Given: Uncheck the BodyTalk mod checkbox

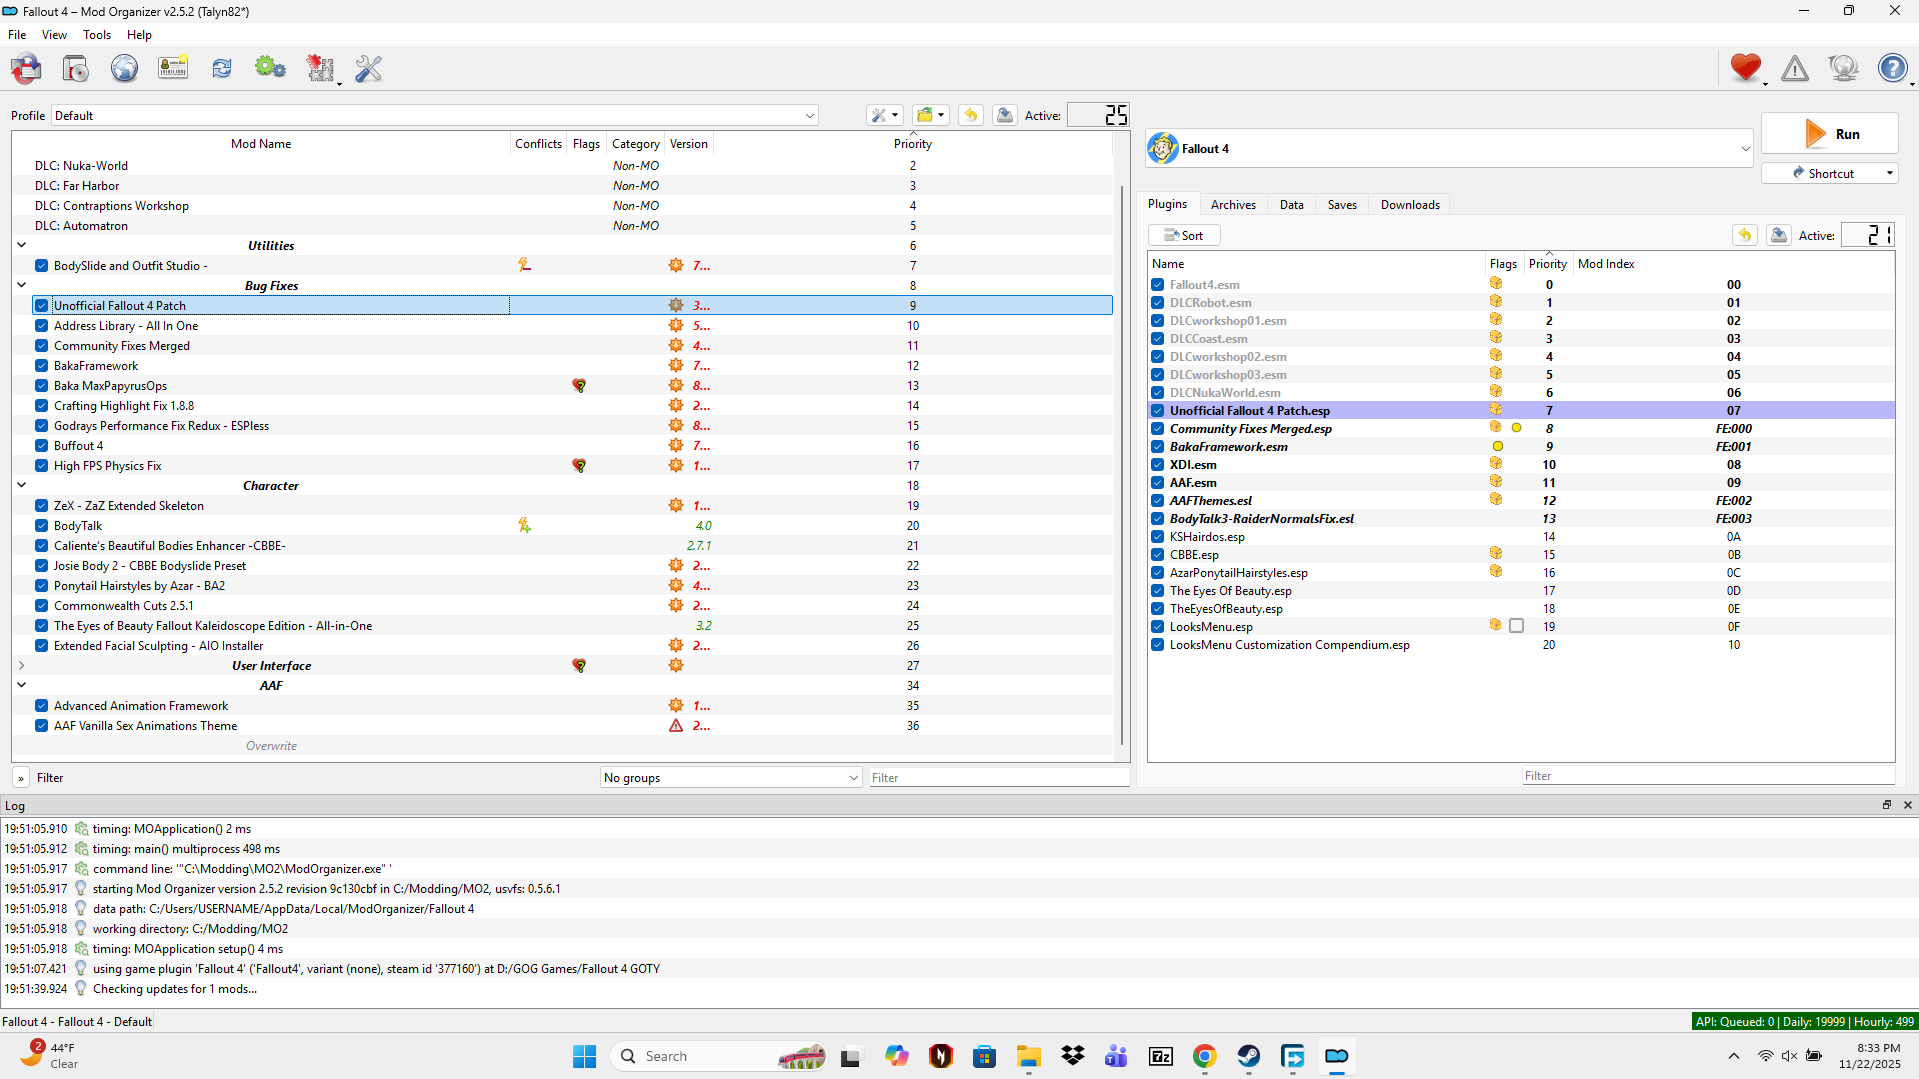Looking at the screenshot, I should point(41,526).
